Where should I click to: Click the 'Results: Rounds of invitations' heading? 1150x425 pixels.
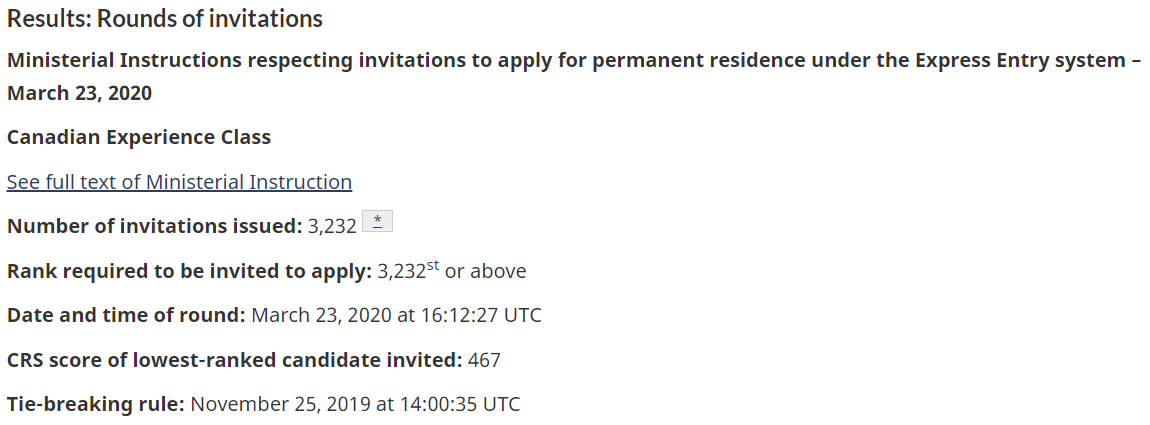click(x=165, y=18)
